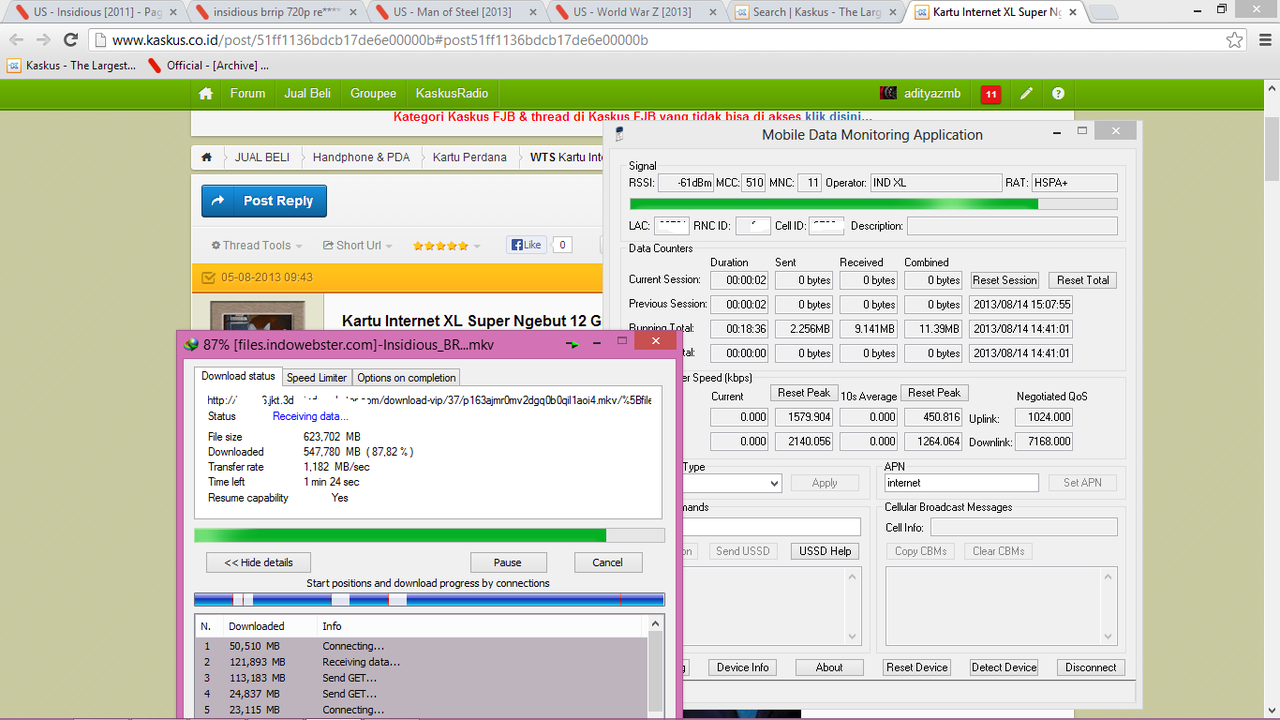Click the connections list scrollbar
The width and height of the screenshot is (1280, 720).
pos(656,666)
